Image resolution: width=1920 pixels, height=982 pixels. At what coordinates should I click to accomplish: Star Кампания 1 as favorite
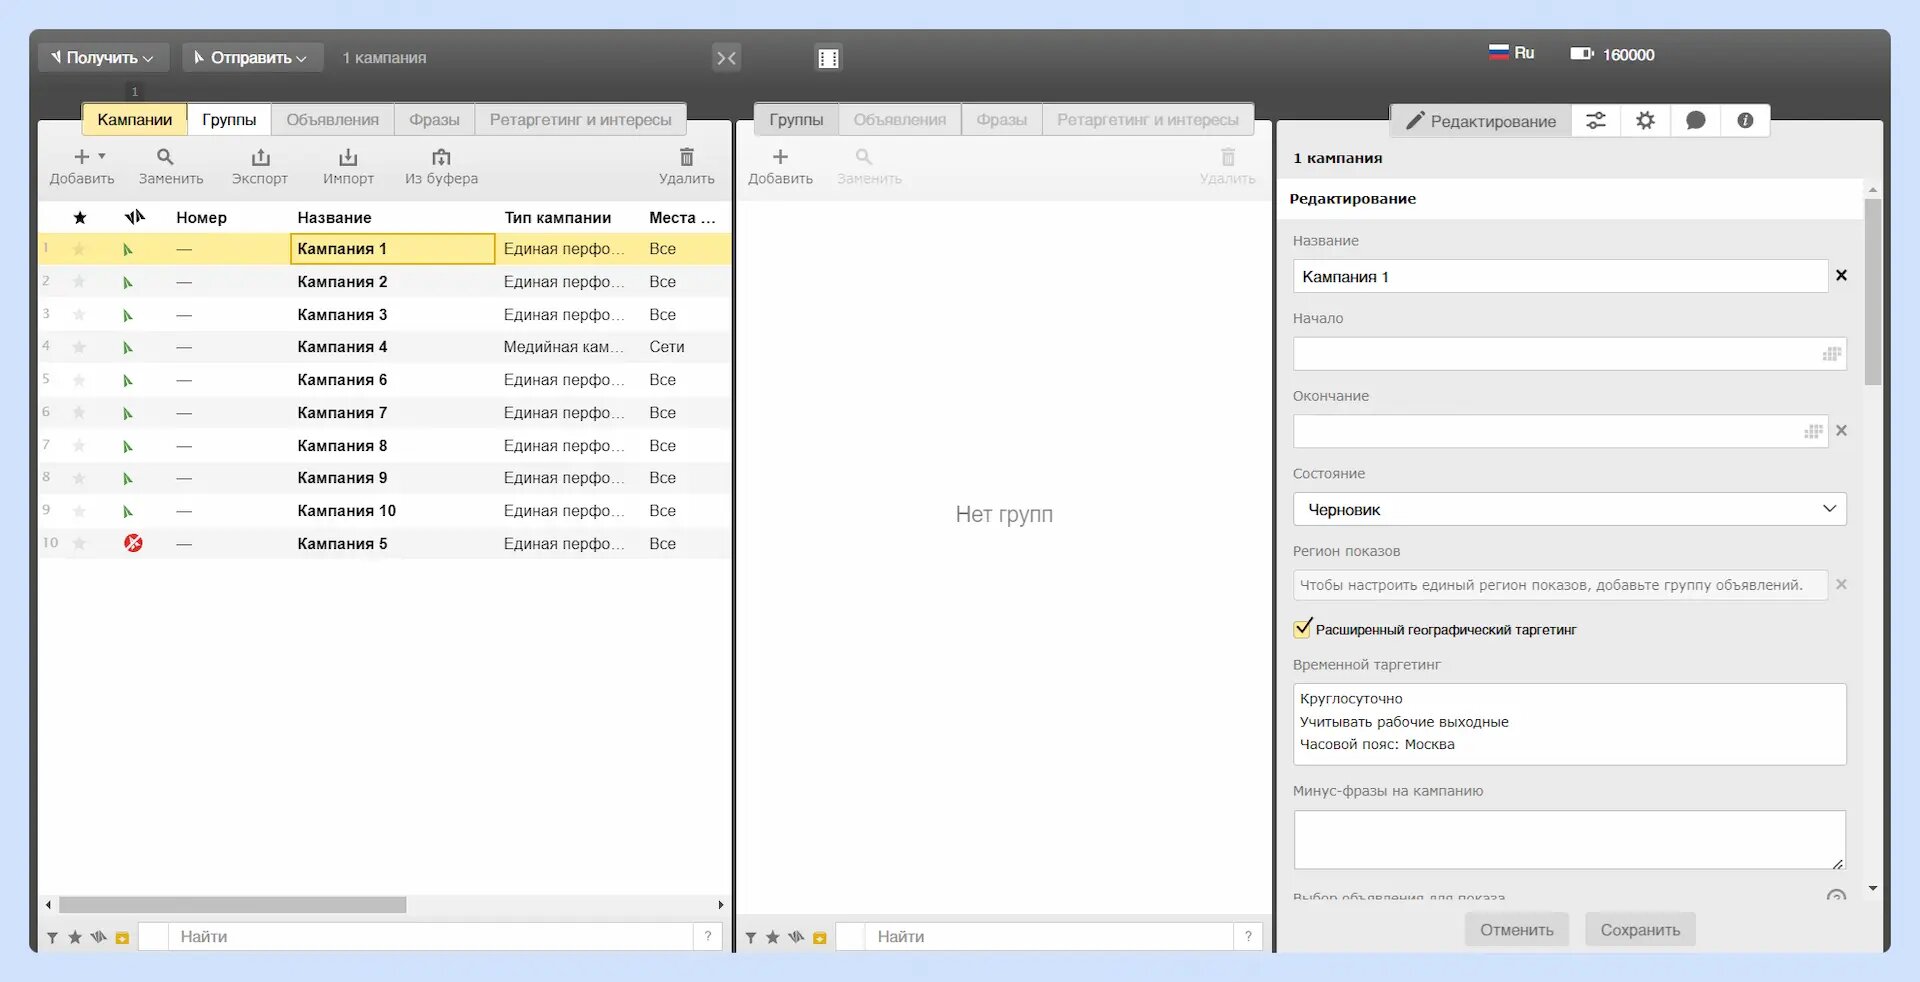(x=79, y=249)
